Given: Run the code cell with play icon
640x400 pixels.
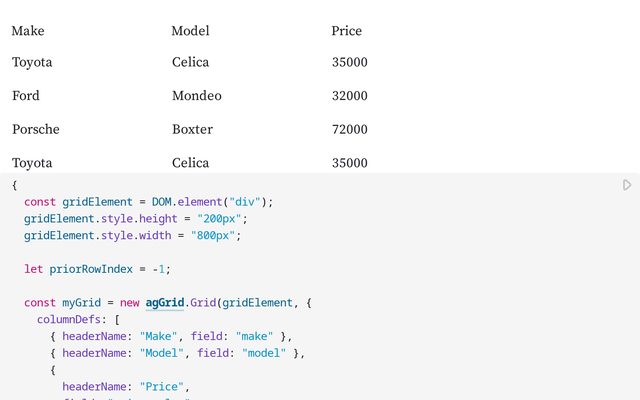Looking at the screenshot, I should pyautogui.click(x=627, y=185).
